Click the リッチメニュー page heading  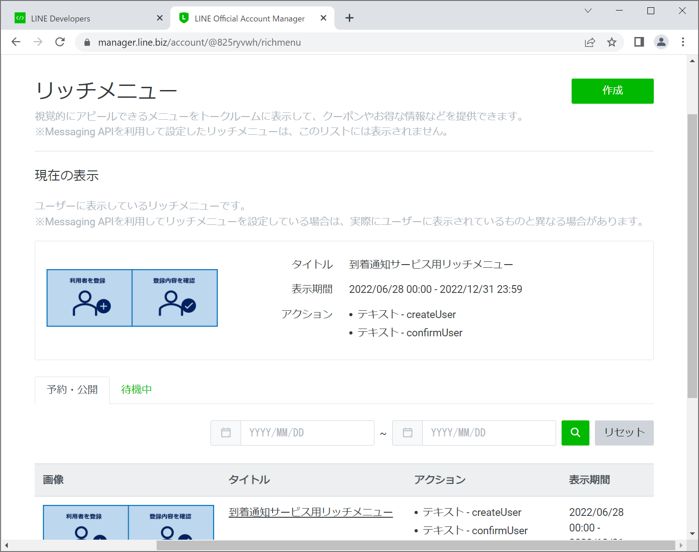click(x=107, y=91)
